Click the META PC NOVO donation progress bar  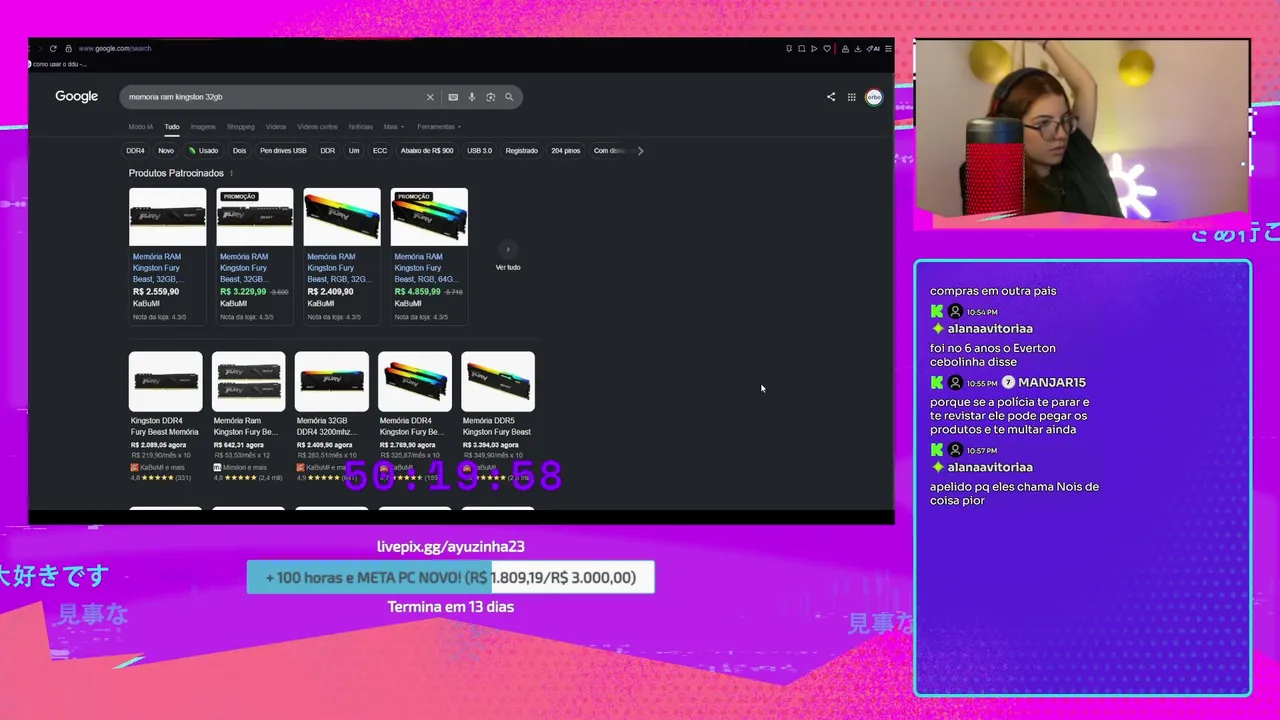coord(451,577)
